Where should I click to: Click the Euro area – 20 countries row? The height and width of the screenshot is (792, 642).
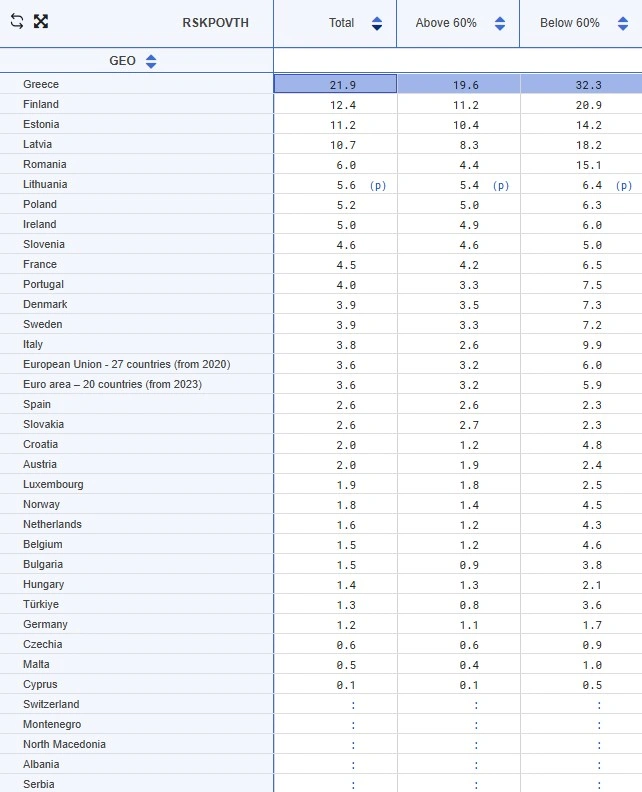click(x=112, y=384)
